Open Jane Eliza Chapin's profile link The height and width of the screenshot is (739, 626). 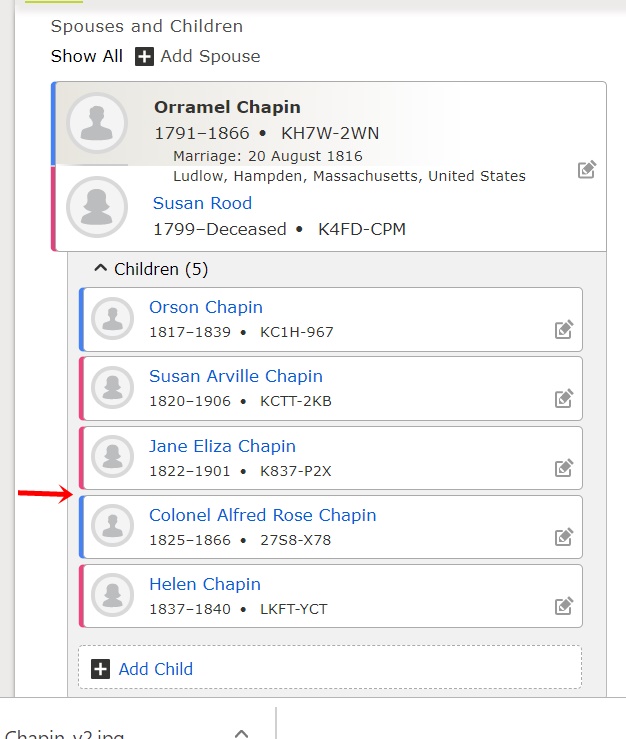coord(222,446)
